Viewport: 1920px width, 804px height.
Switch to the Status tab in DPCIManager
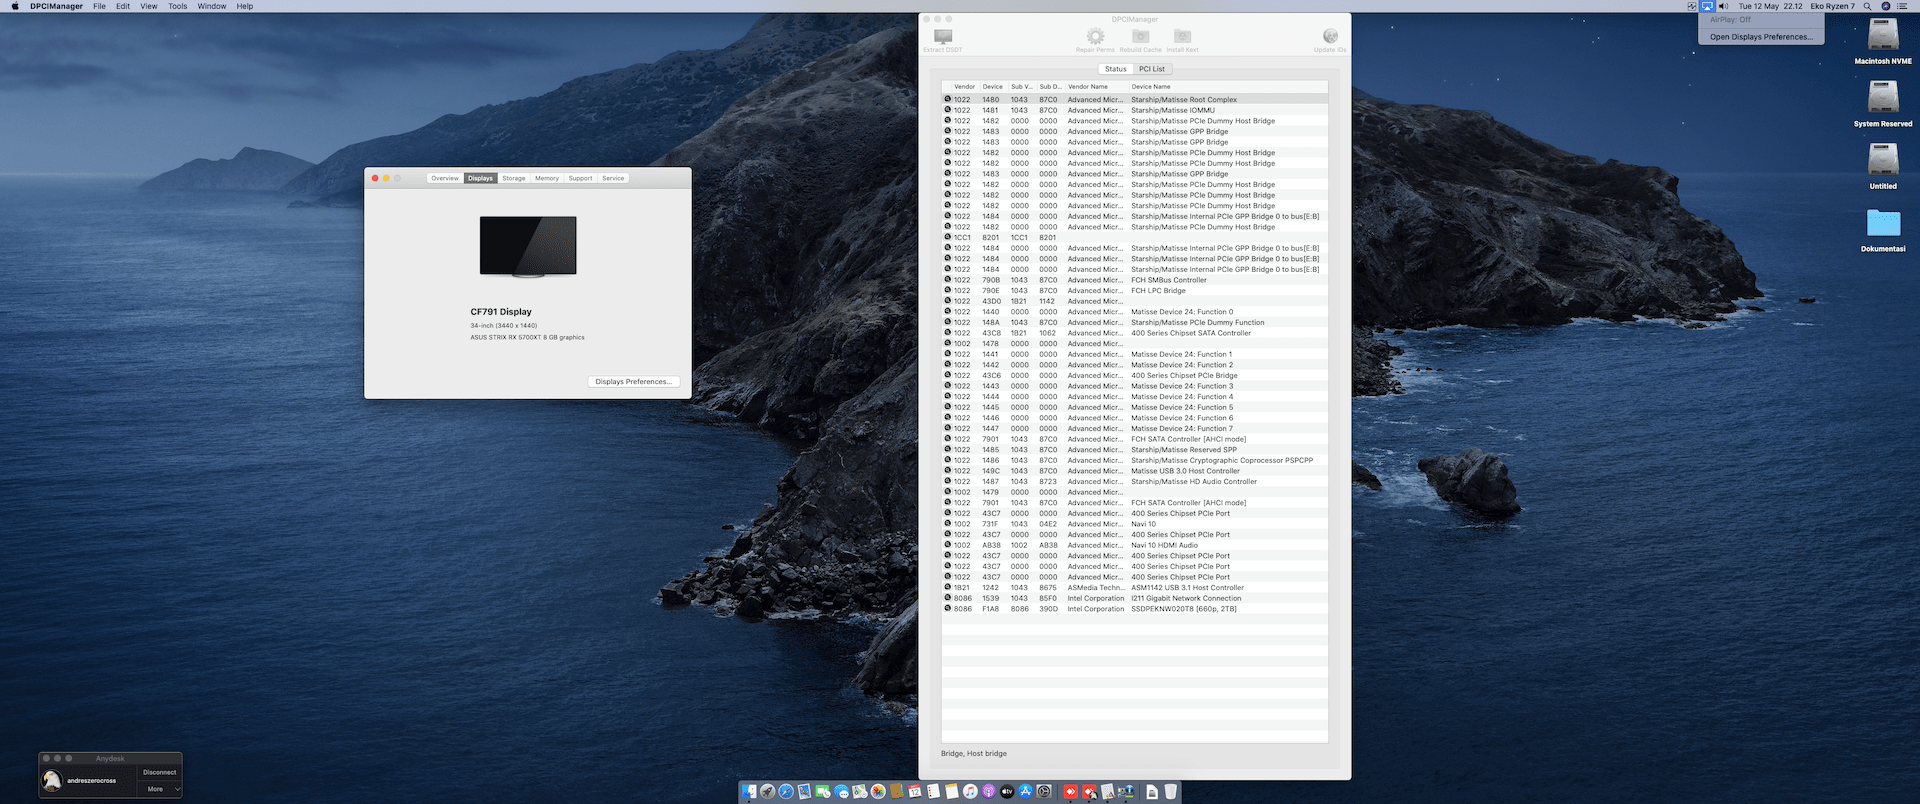tap(1116, 69)
